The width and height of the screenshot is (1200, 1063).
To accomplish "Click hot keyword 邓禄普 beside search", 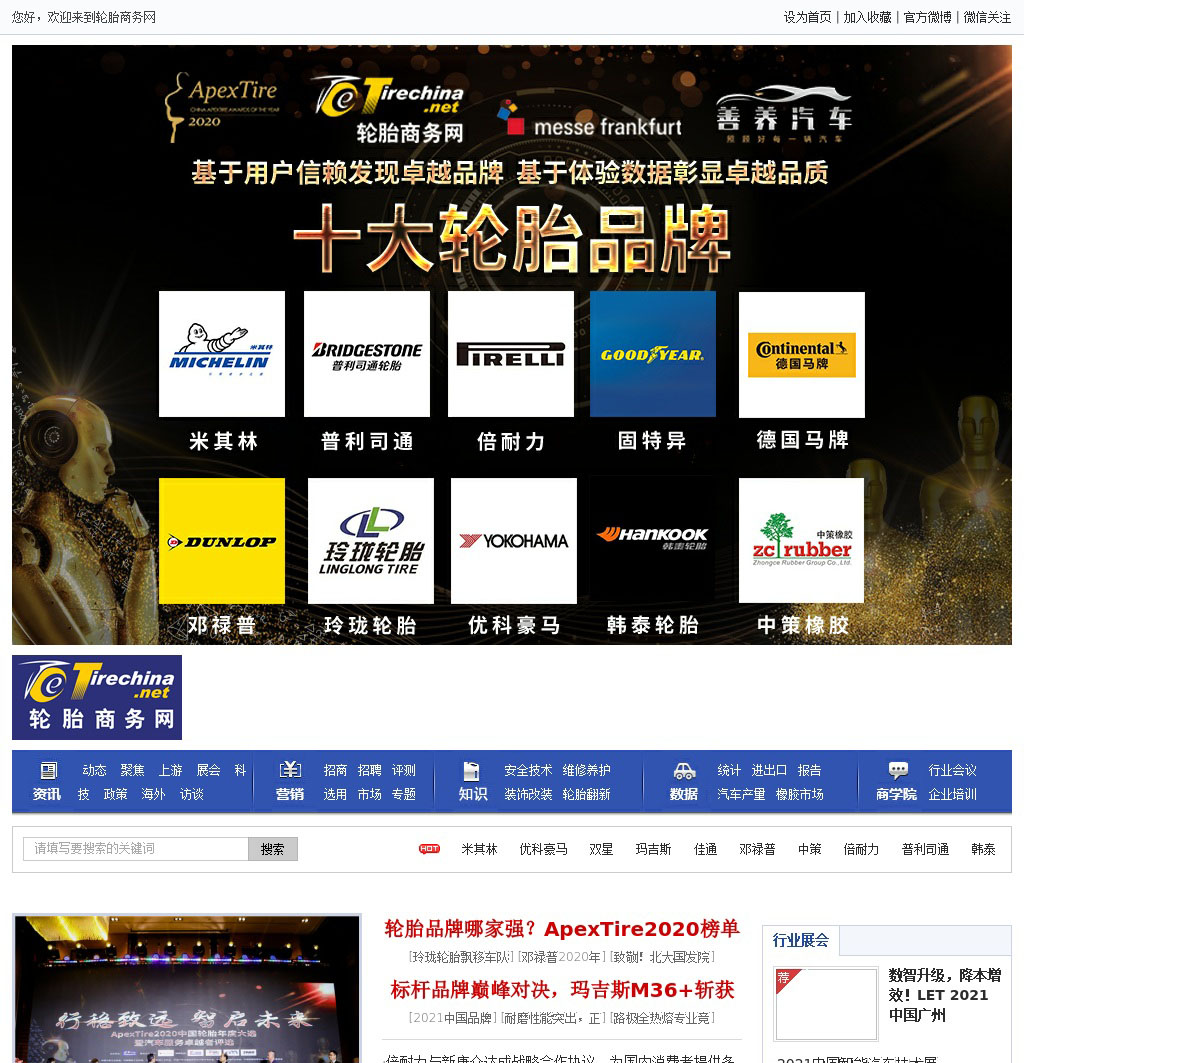I will point(757,849).
